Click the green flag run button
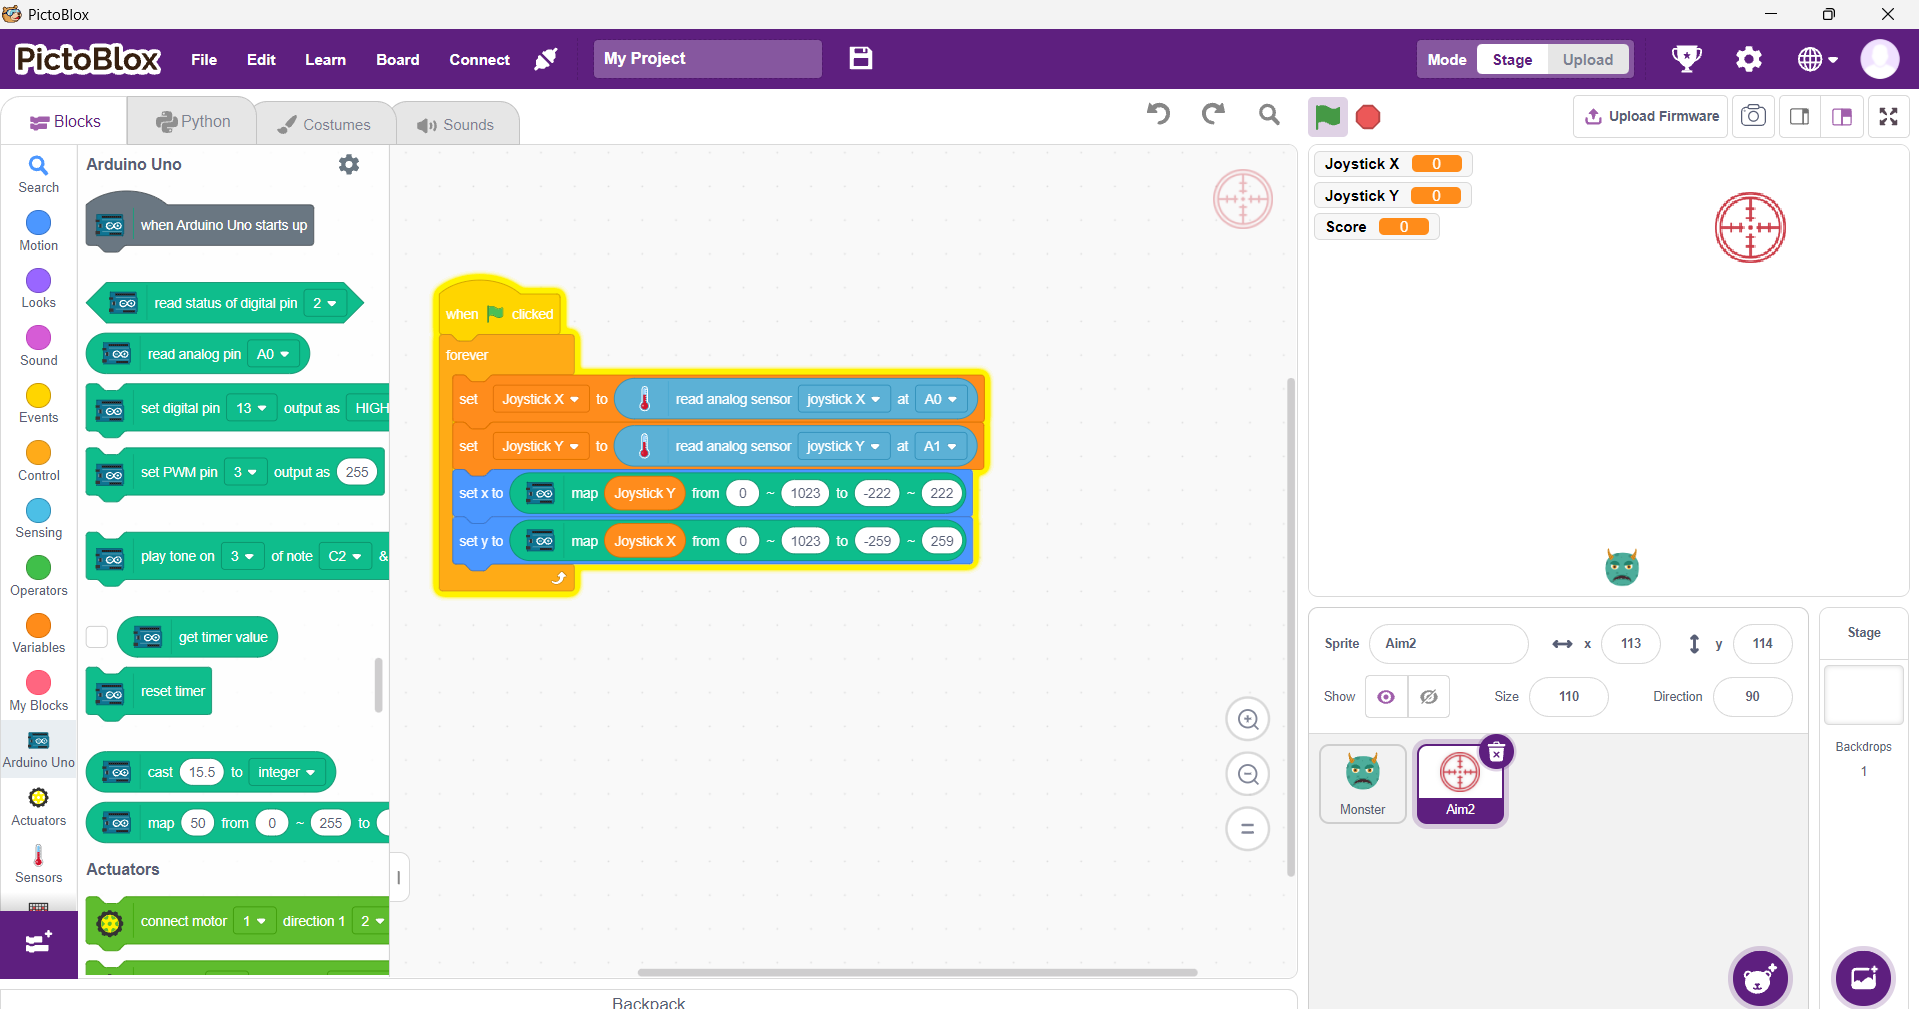 (1327, 117)
